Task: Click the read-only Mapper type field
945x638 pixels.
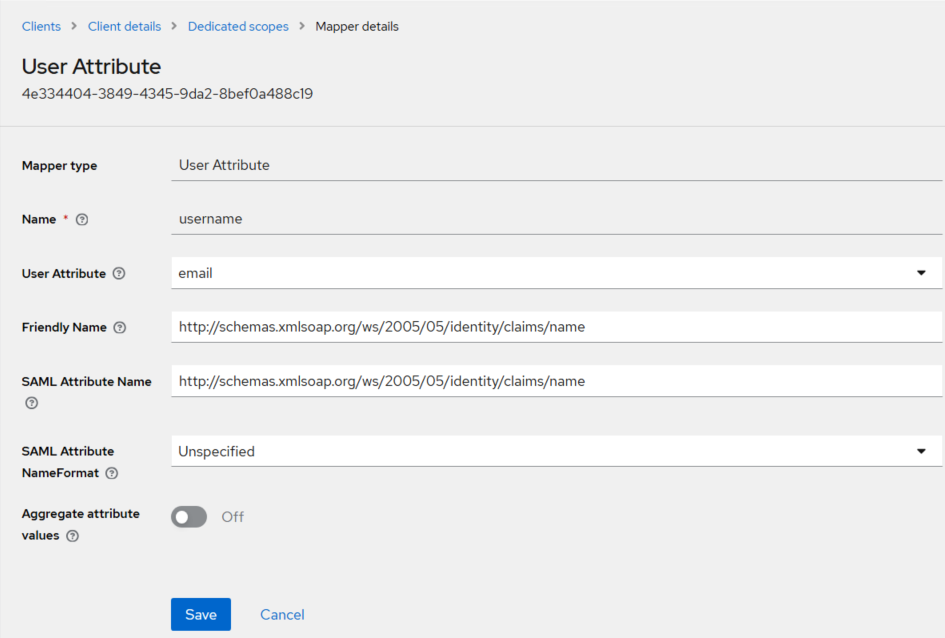Action: pyautogui.click(x=556, y=165)
